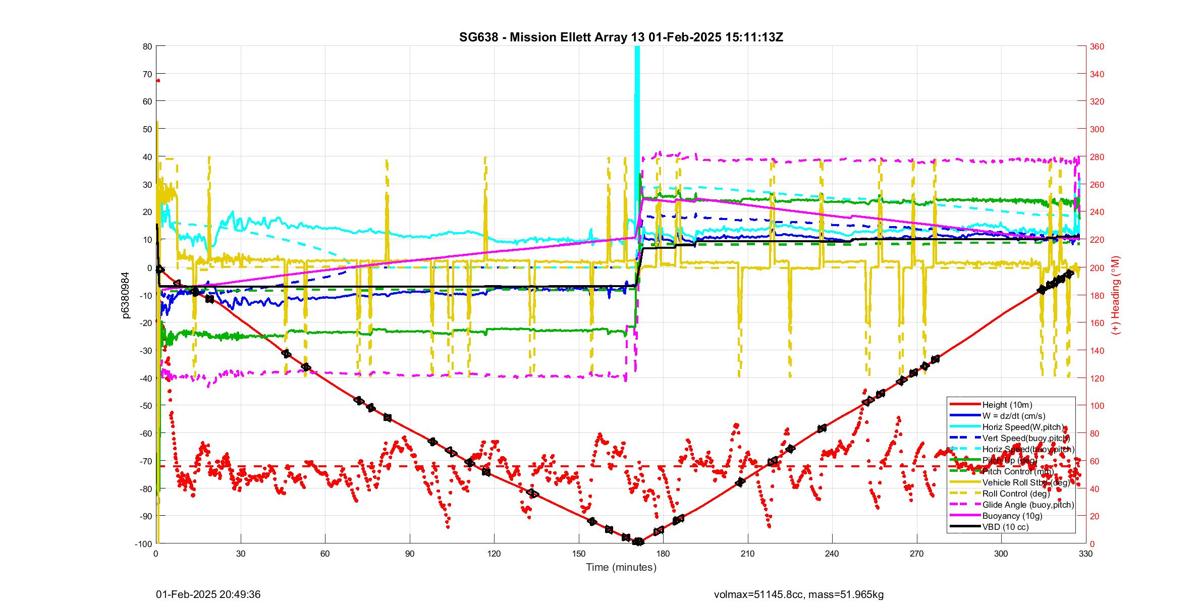Click right heading axis tick label 280
1200x611 pixels.
click(1098, 157)
